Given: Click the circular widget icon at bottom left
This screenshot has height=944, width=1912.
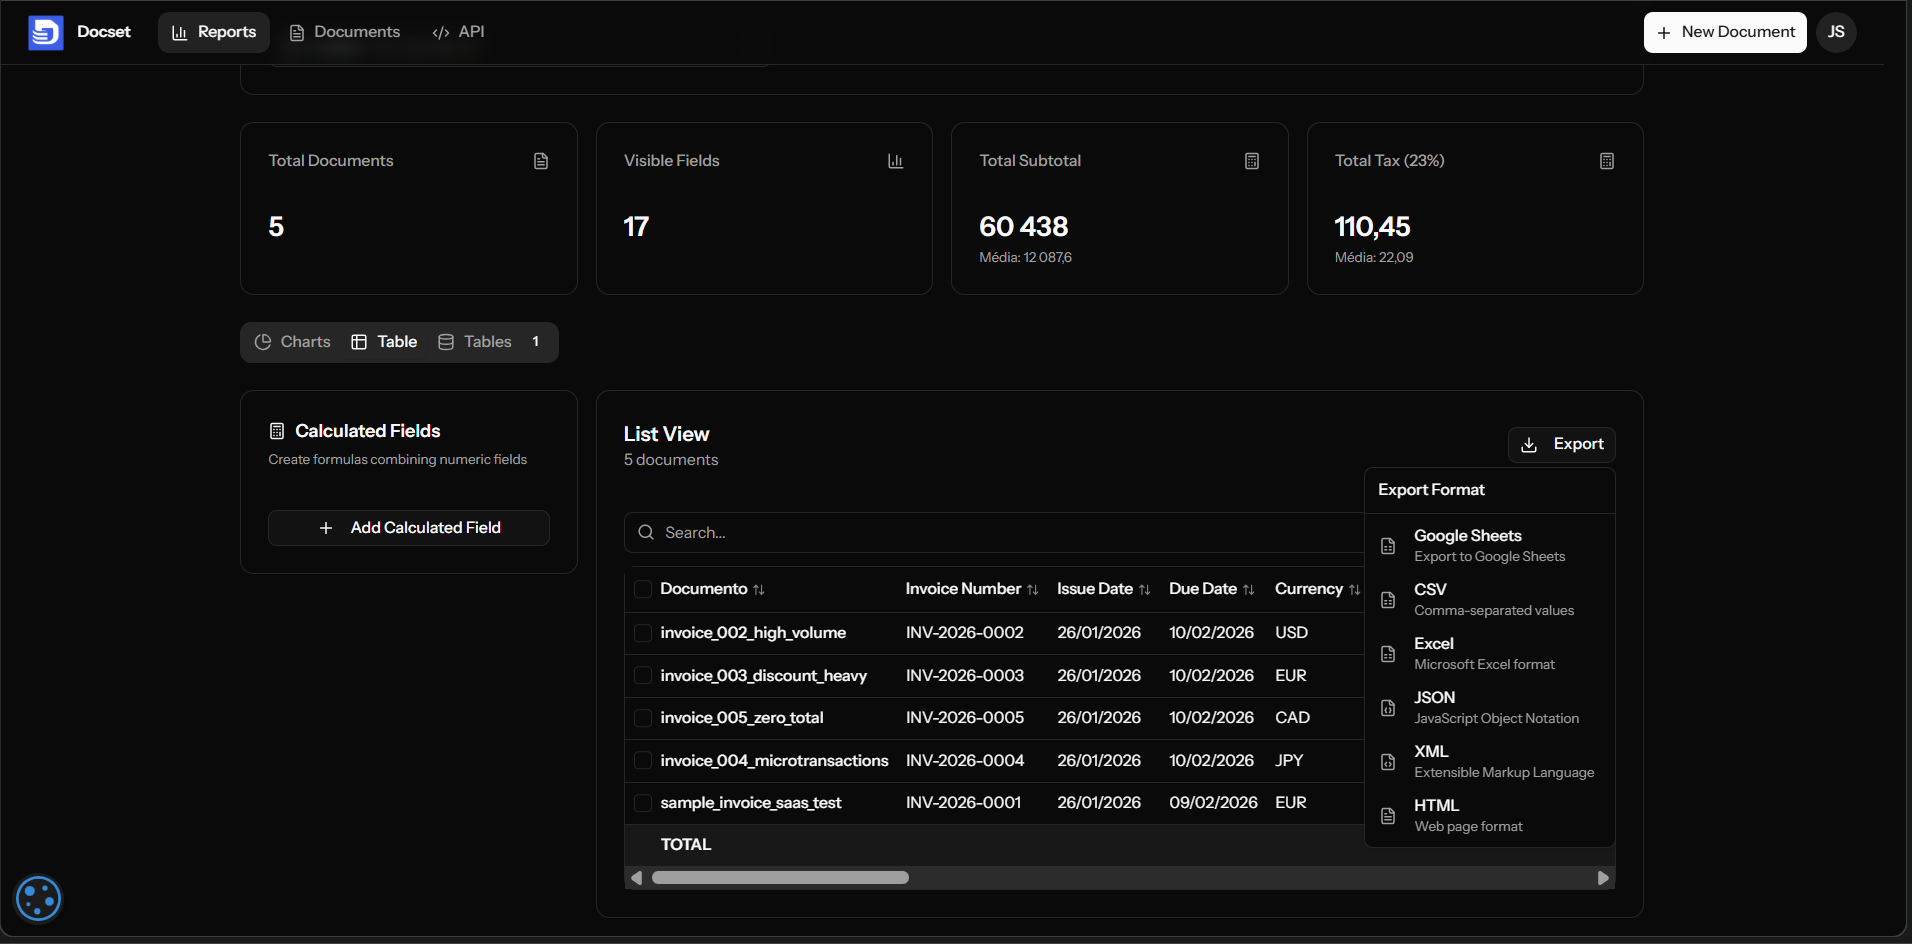Looking at the screenshot, I should click(38, 898).
